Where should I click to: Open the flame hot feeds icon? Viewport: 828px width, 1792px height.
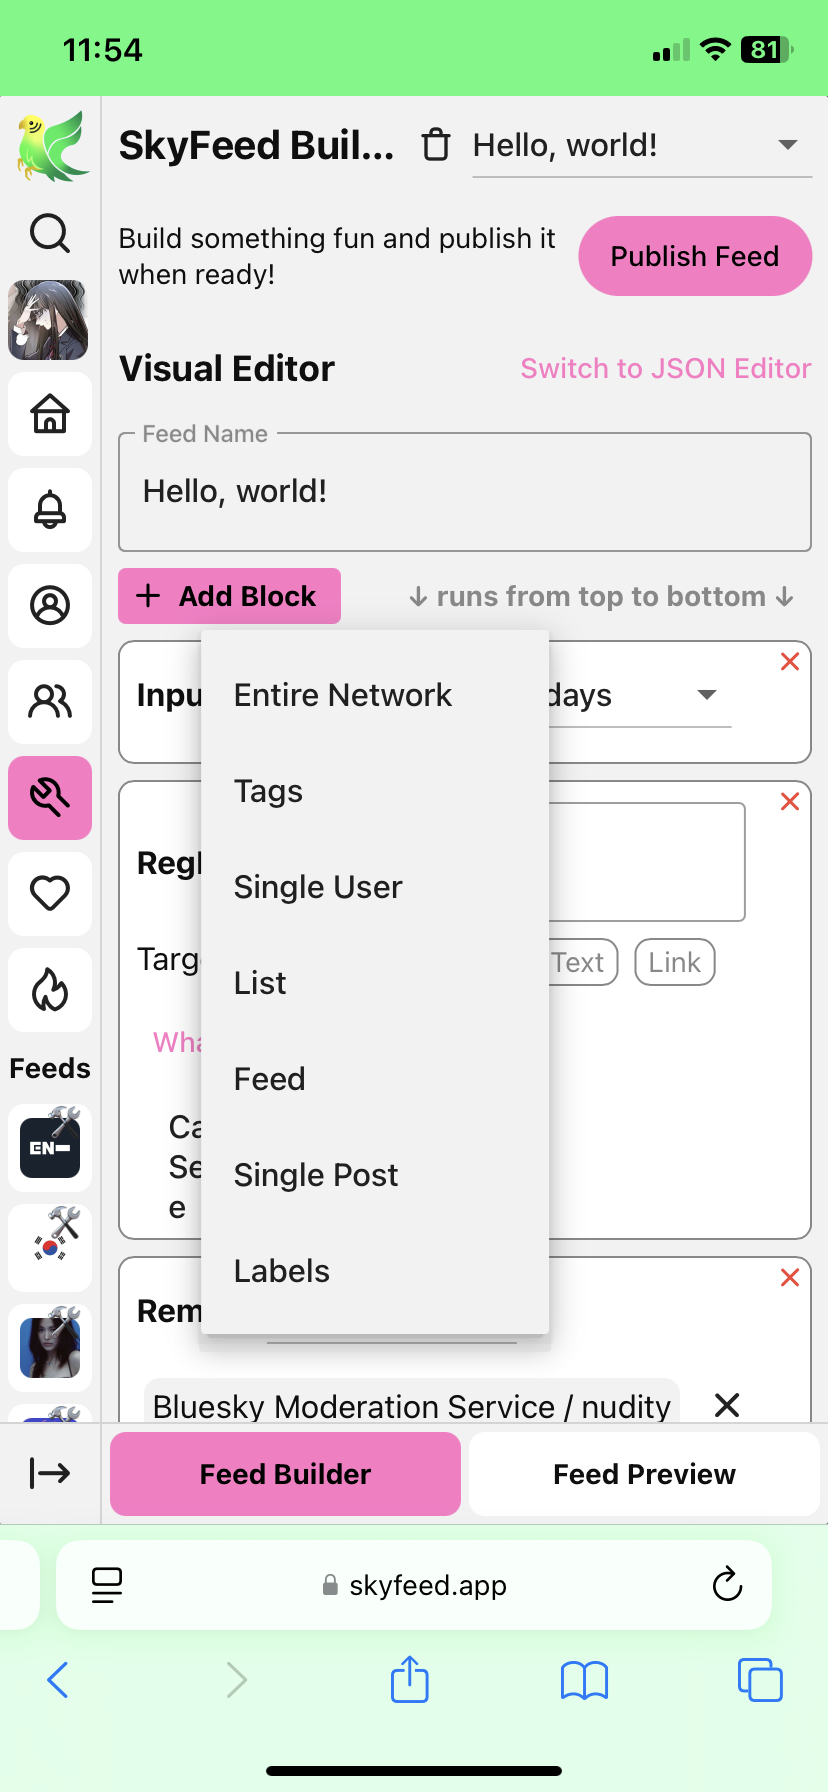50,990
